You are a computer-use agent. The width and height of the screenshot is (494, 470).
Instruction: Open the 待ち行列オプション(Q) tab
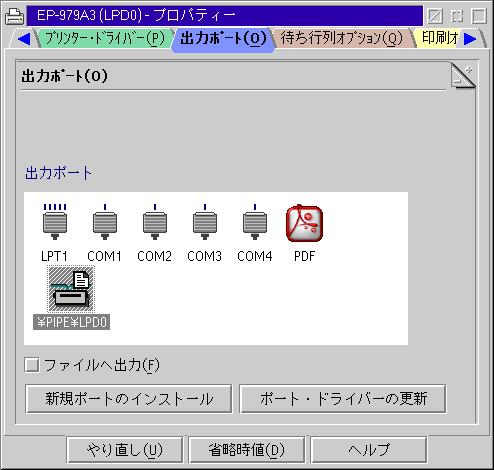pyautogui.click(x=342, y=38)
